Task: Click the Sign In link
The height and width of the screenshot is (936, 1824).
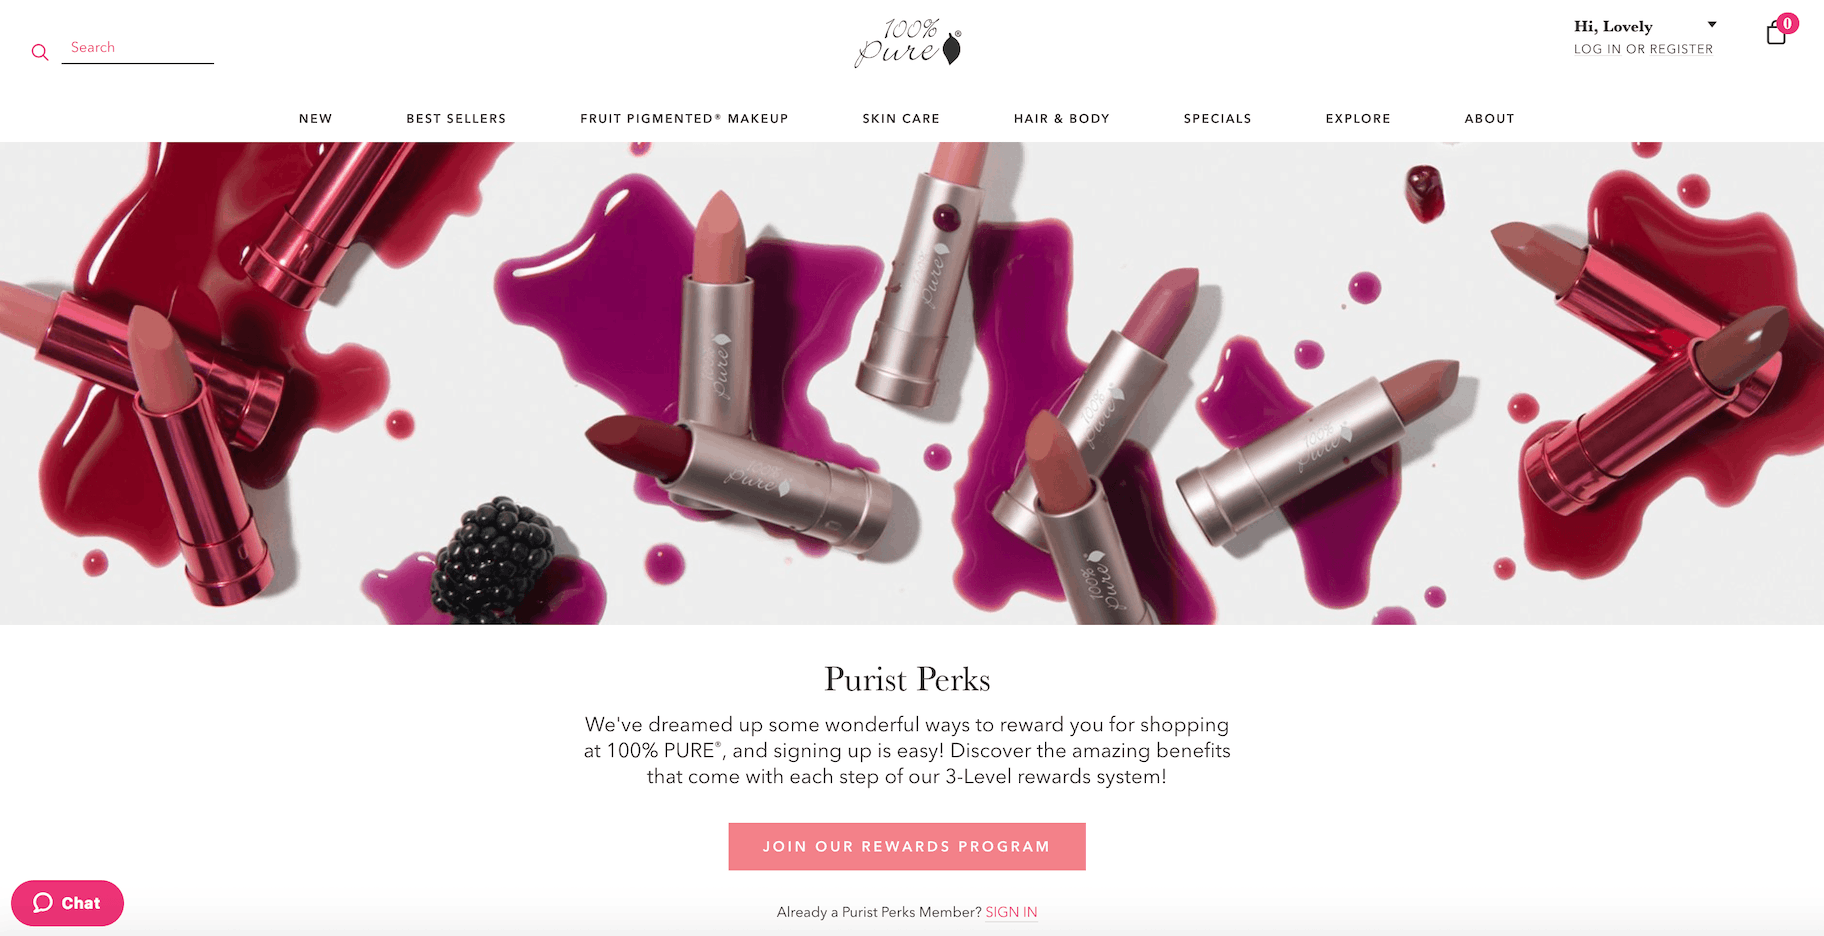Action: point(1011,912)
